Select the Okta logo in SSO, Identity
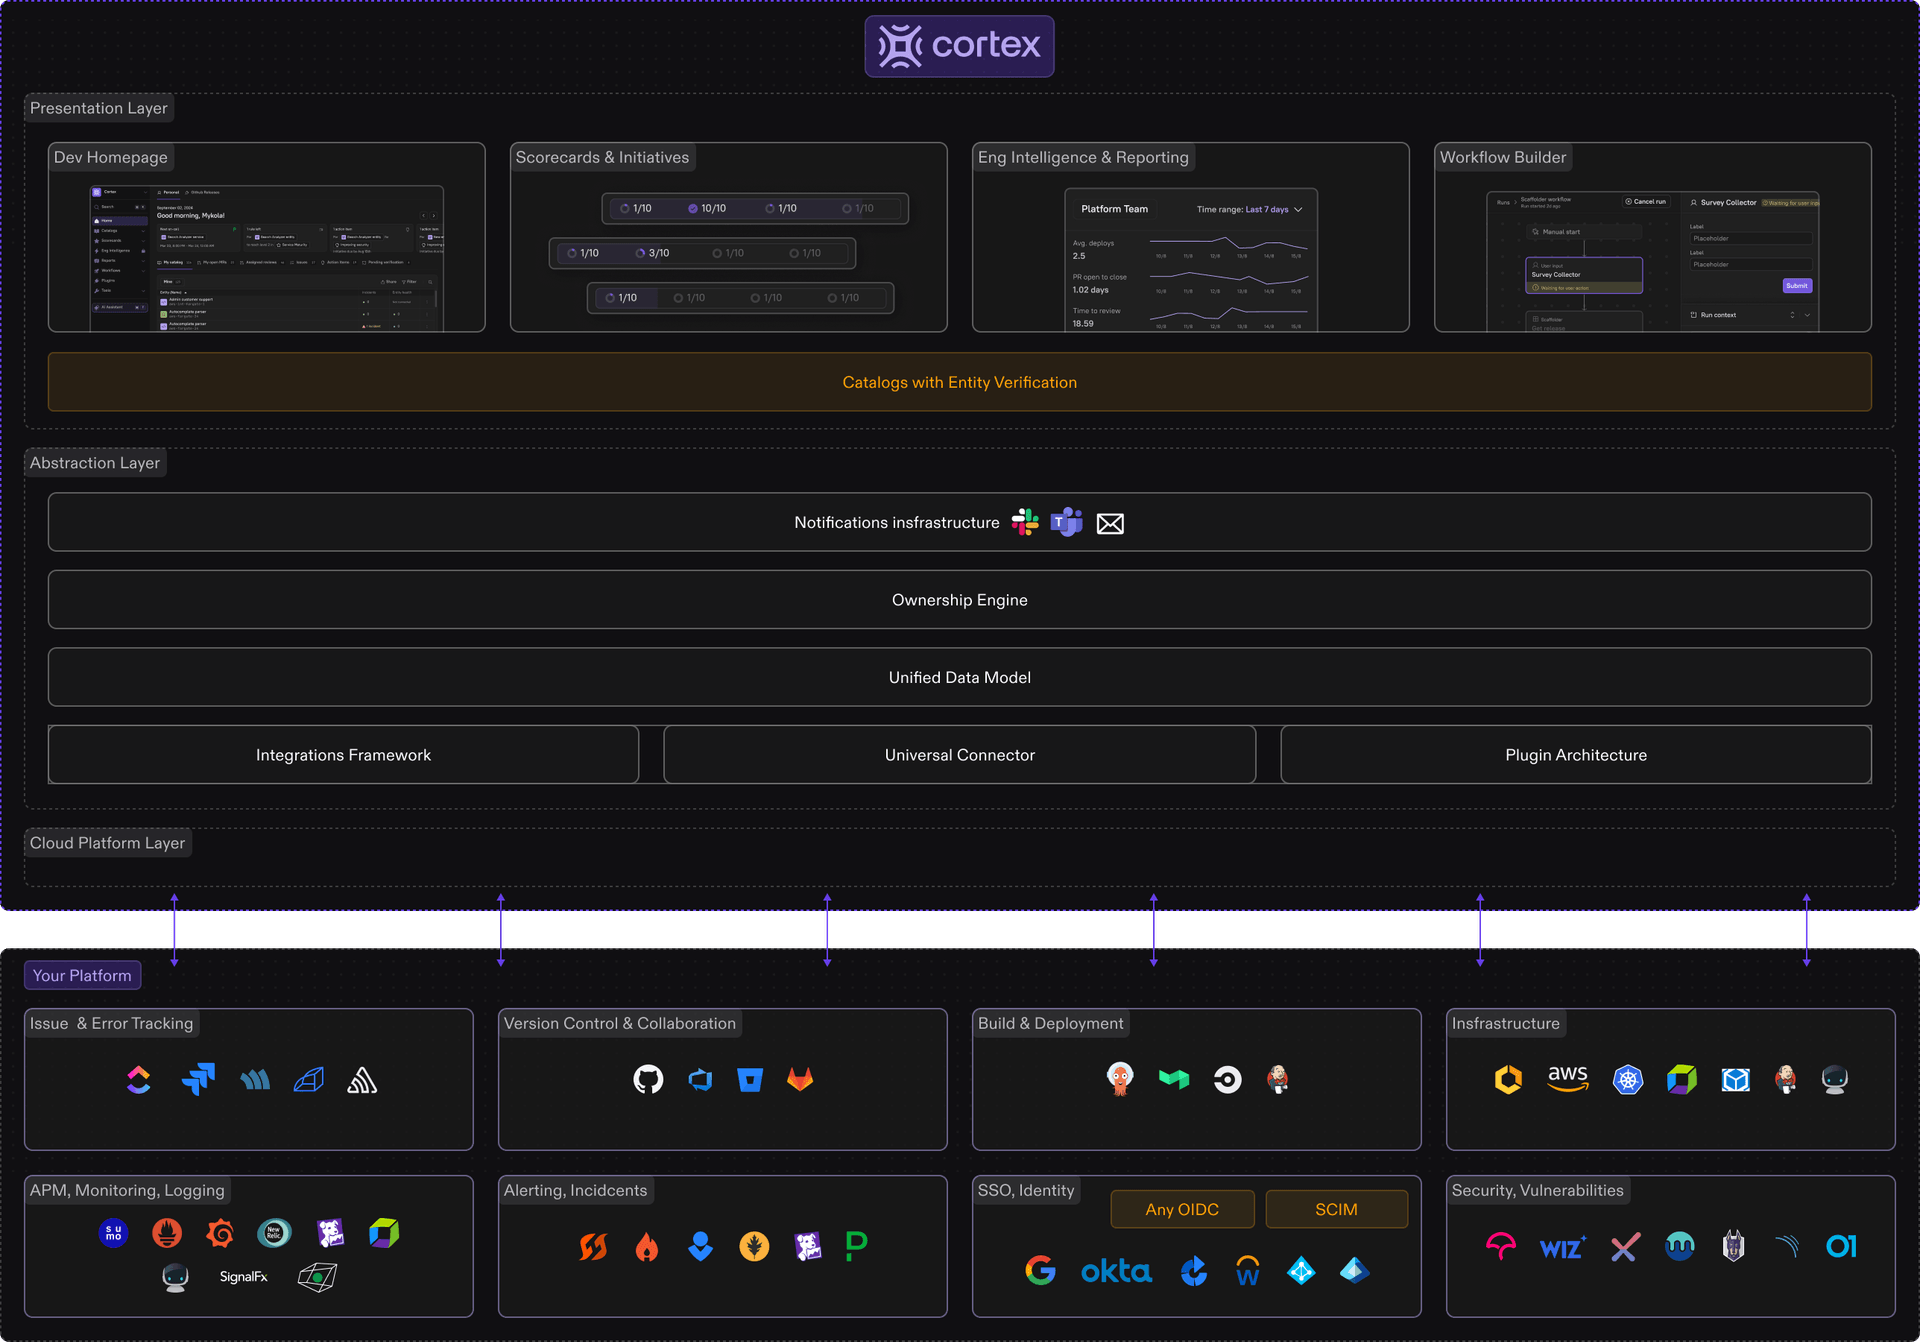Viewport: 1920px width, 1342px height. [1115, 1270]
